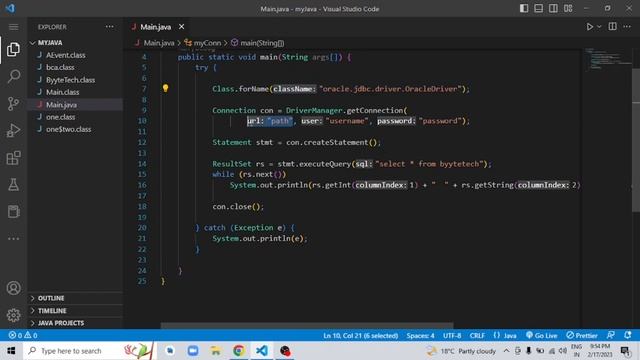Close the Main.java tab
640x360 pixels.
tap(182, 27)
